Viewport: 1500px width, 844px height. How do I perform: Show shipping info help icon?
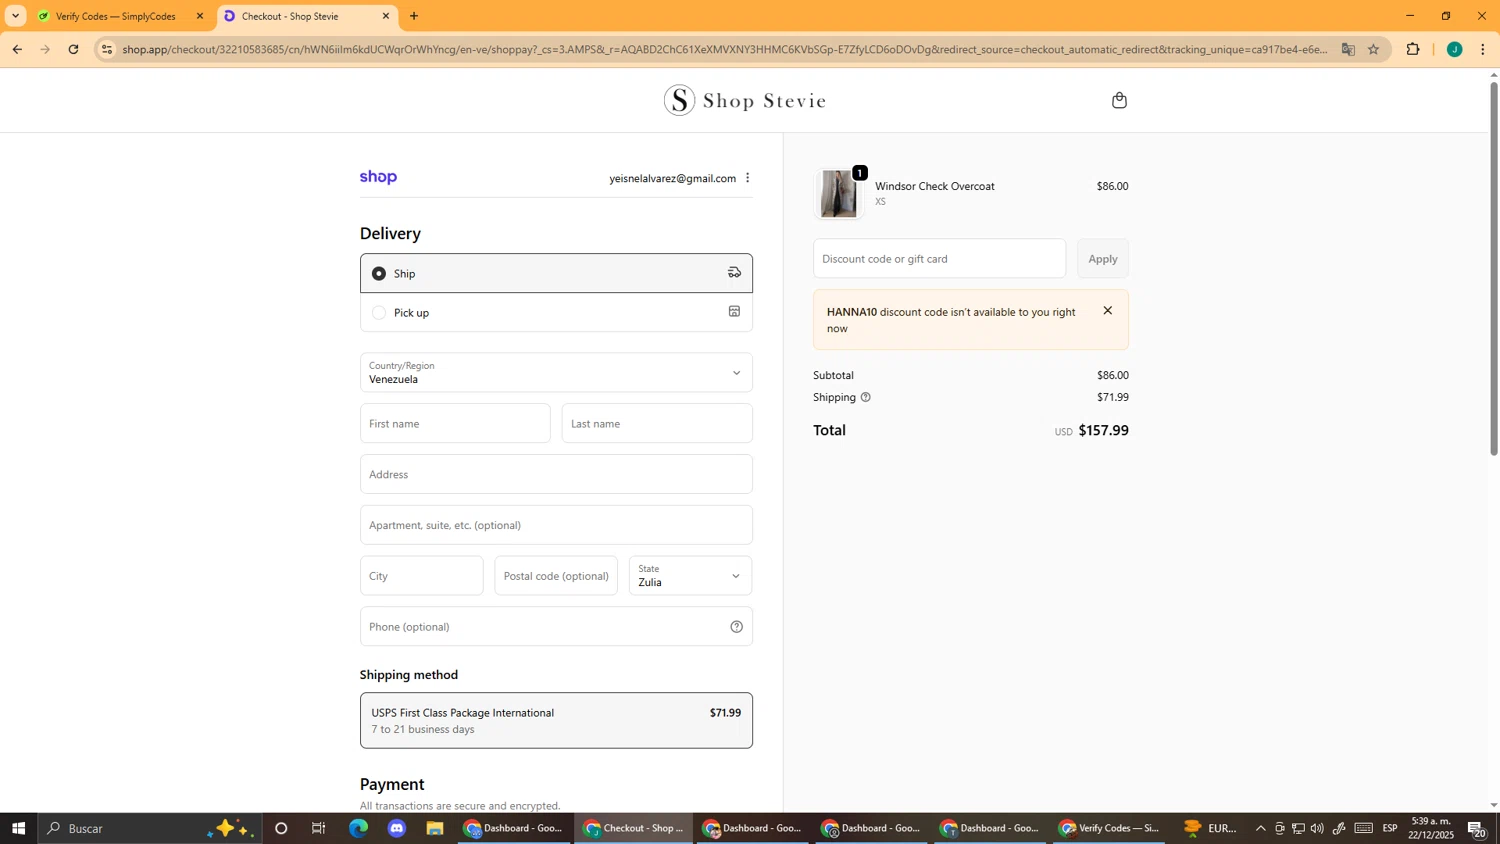[x=866, y=397]
